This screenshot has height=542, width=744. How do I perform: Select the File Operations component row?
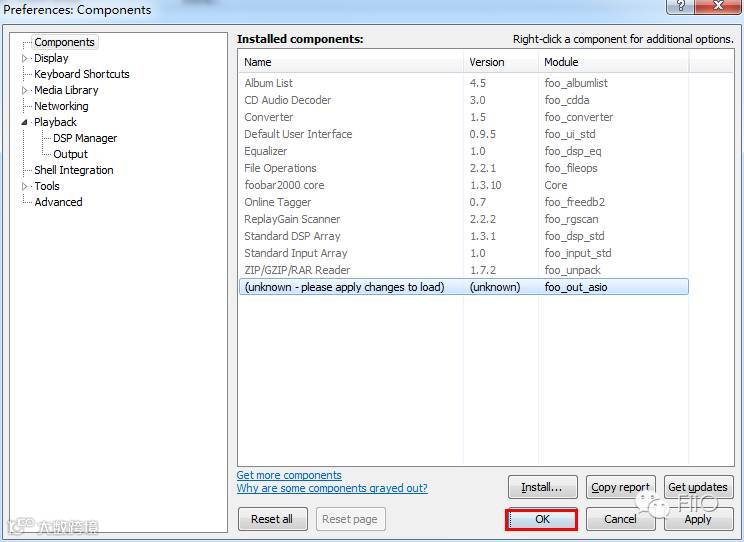(x=464, y=168)
